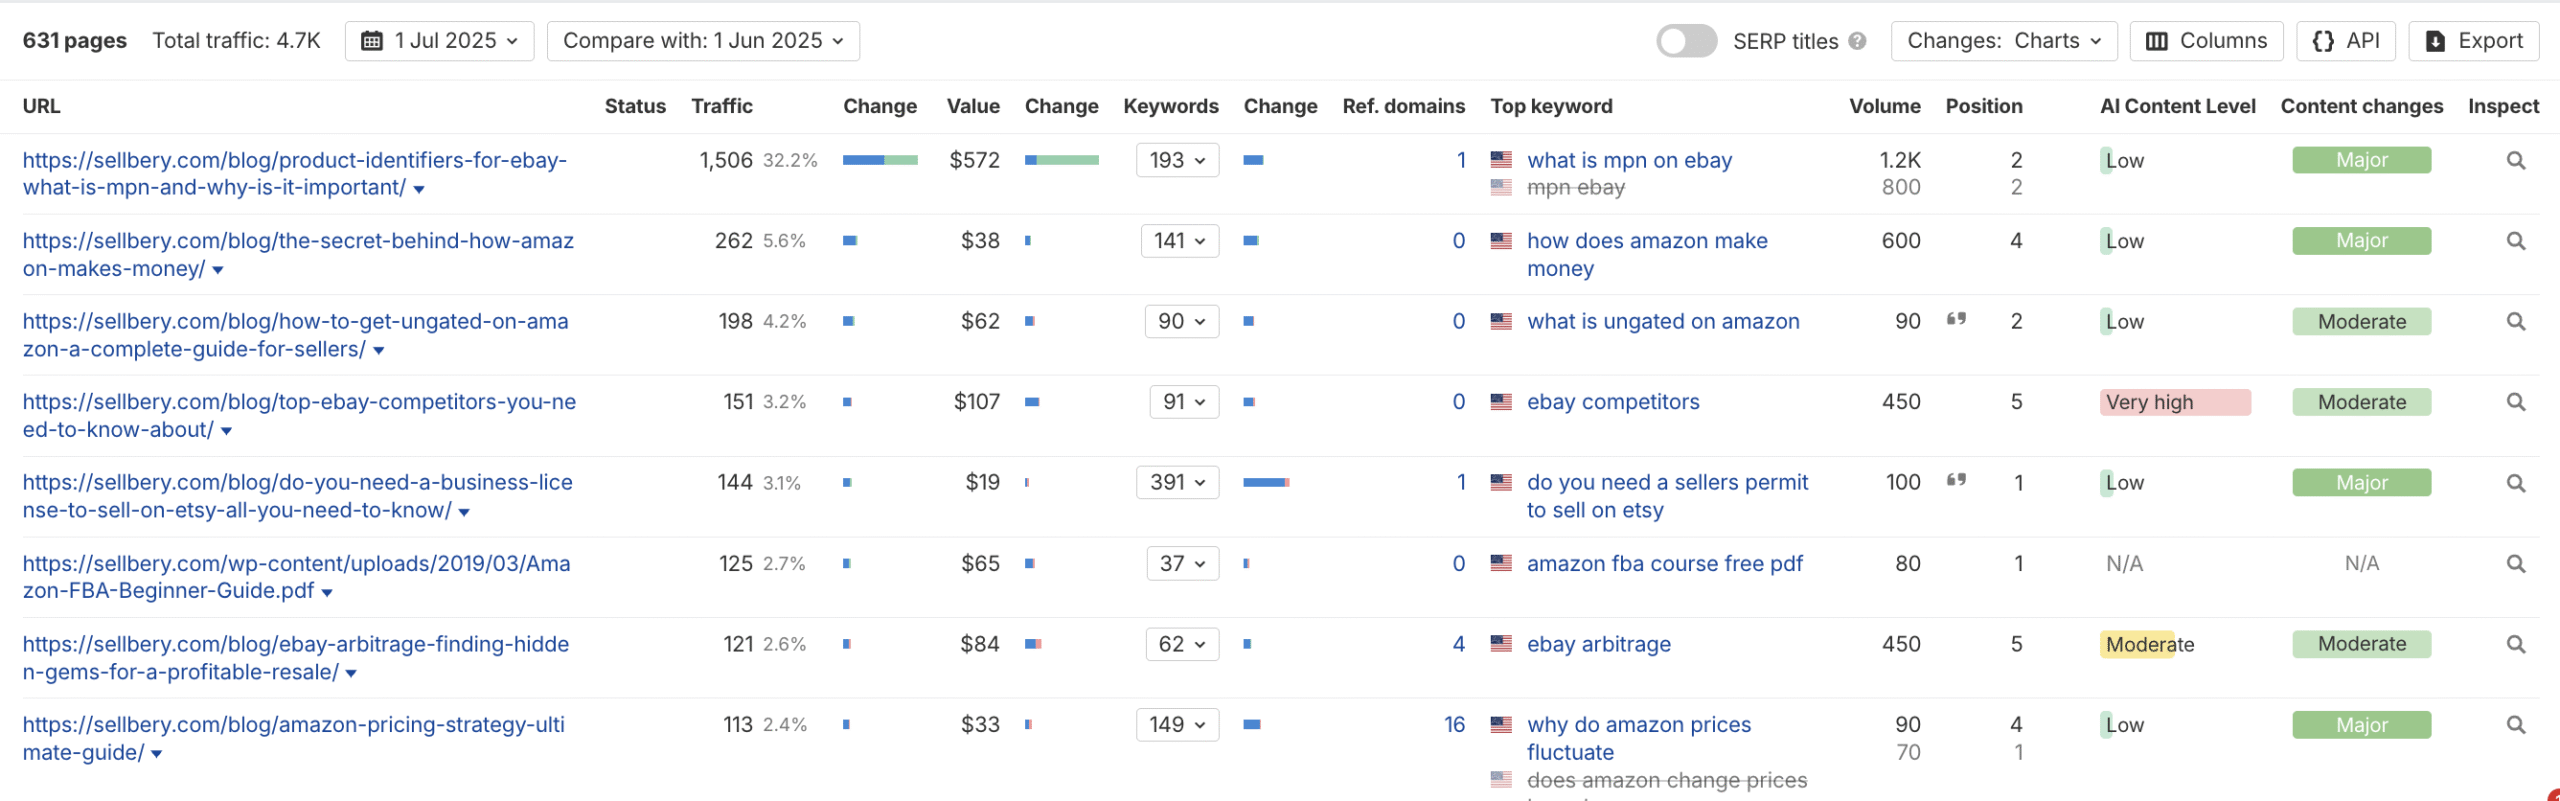Click the Export button
This screenshot has width=2560, height=801.
point(2474,41)
